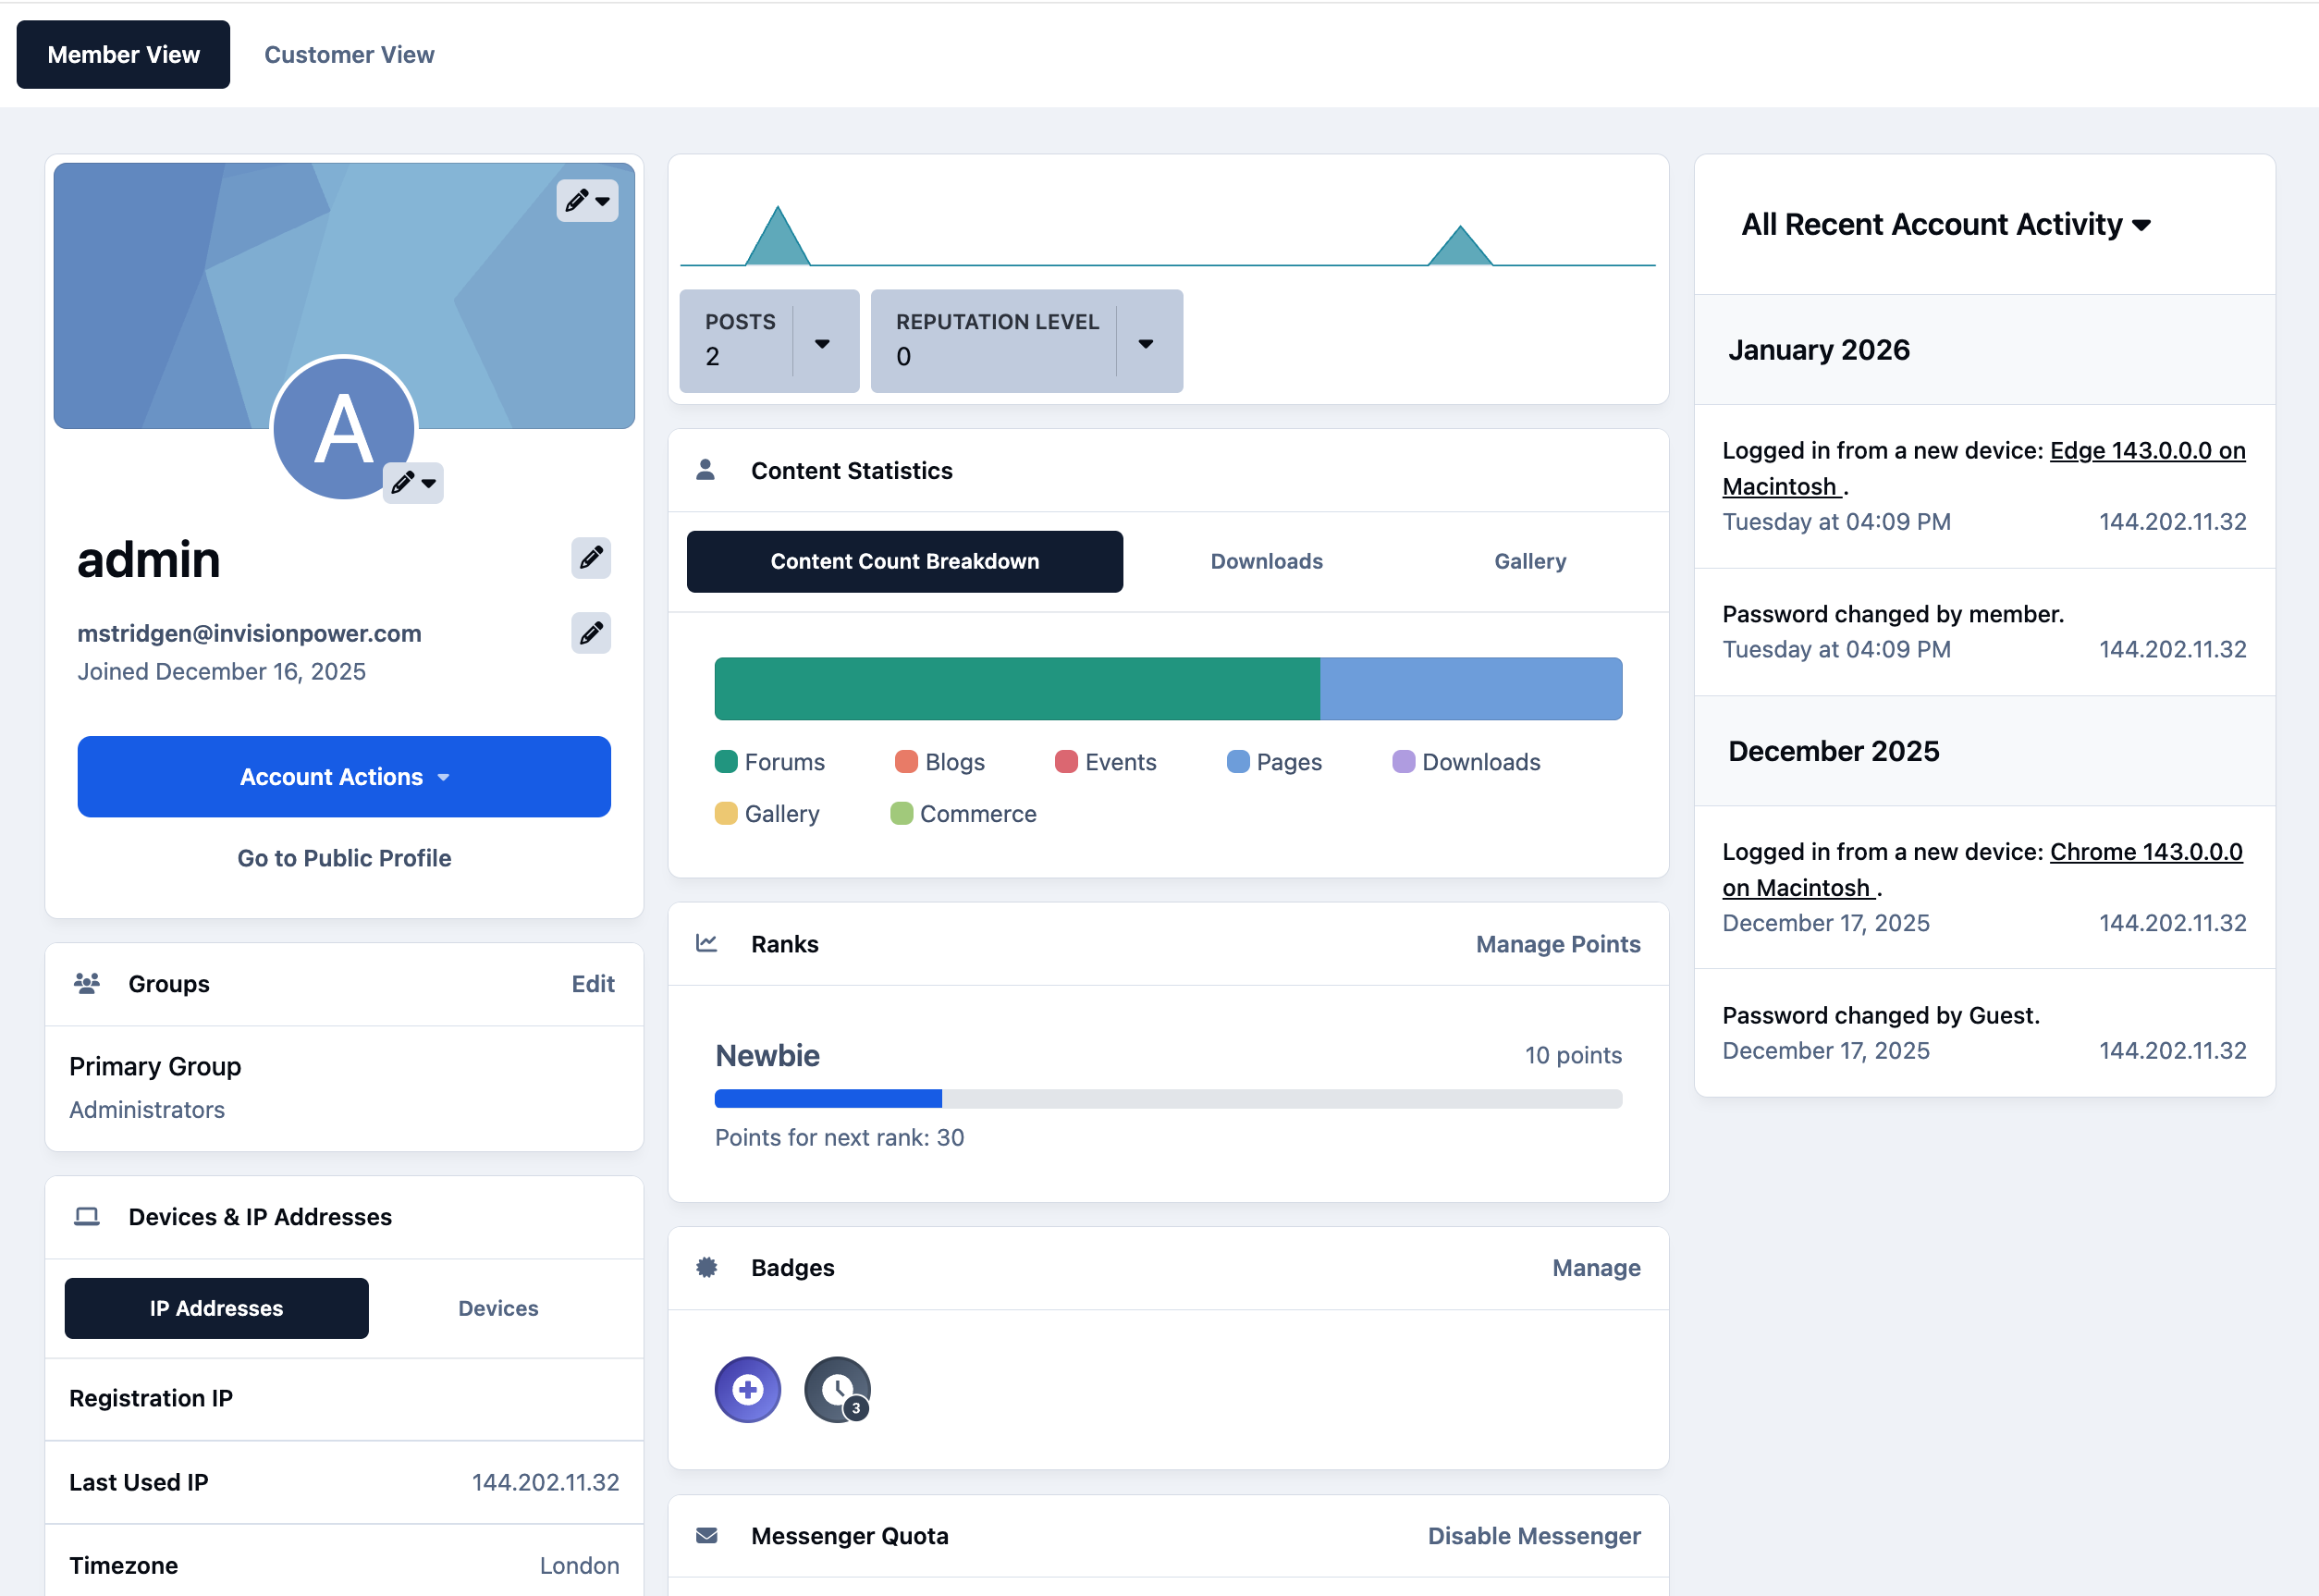Toggle the Downloads legend item
The width and height of the screenshot is (2319, 1596).
pyautogui.click(x=1466, y=762)
